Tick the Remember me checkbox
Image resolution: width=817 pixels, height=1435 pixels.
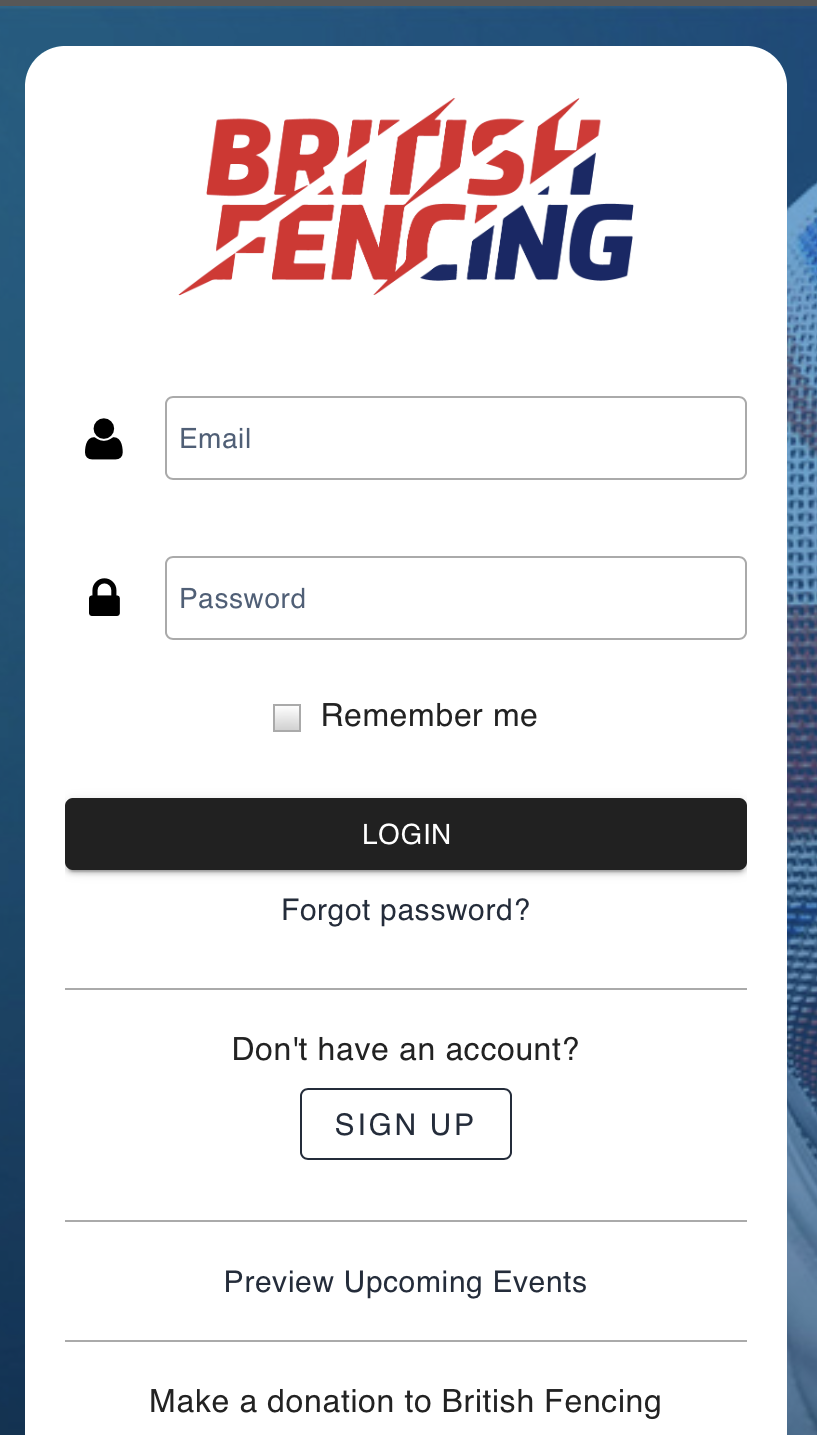287,718
